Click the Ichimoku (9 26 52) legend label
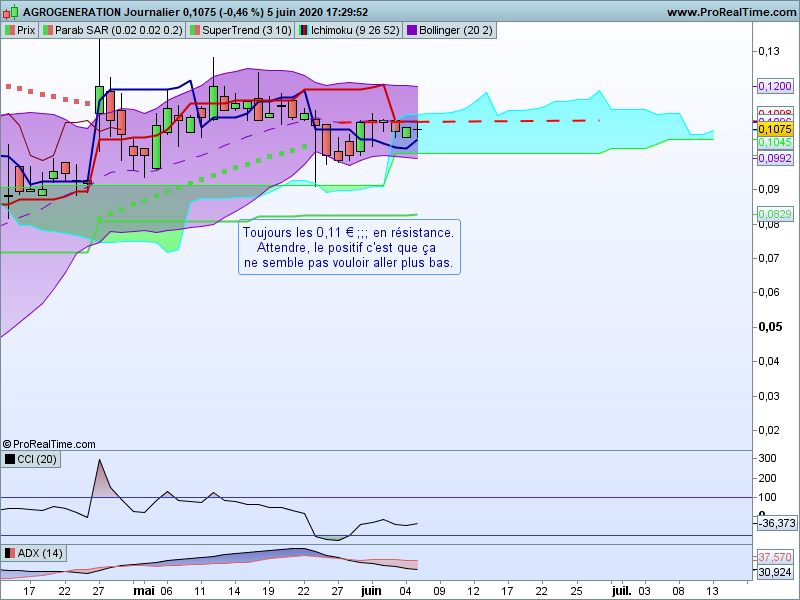Image resolution: width=800 pixels, height=600 pixels. 355,30
